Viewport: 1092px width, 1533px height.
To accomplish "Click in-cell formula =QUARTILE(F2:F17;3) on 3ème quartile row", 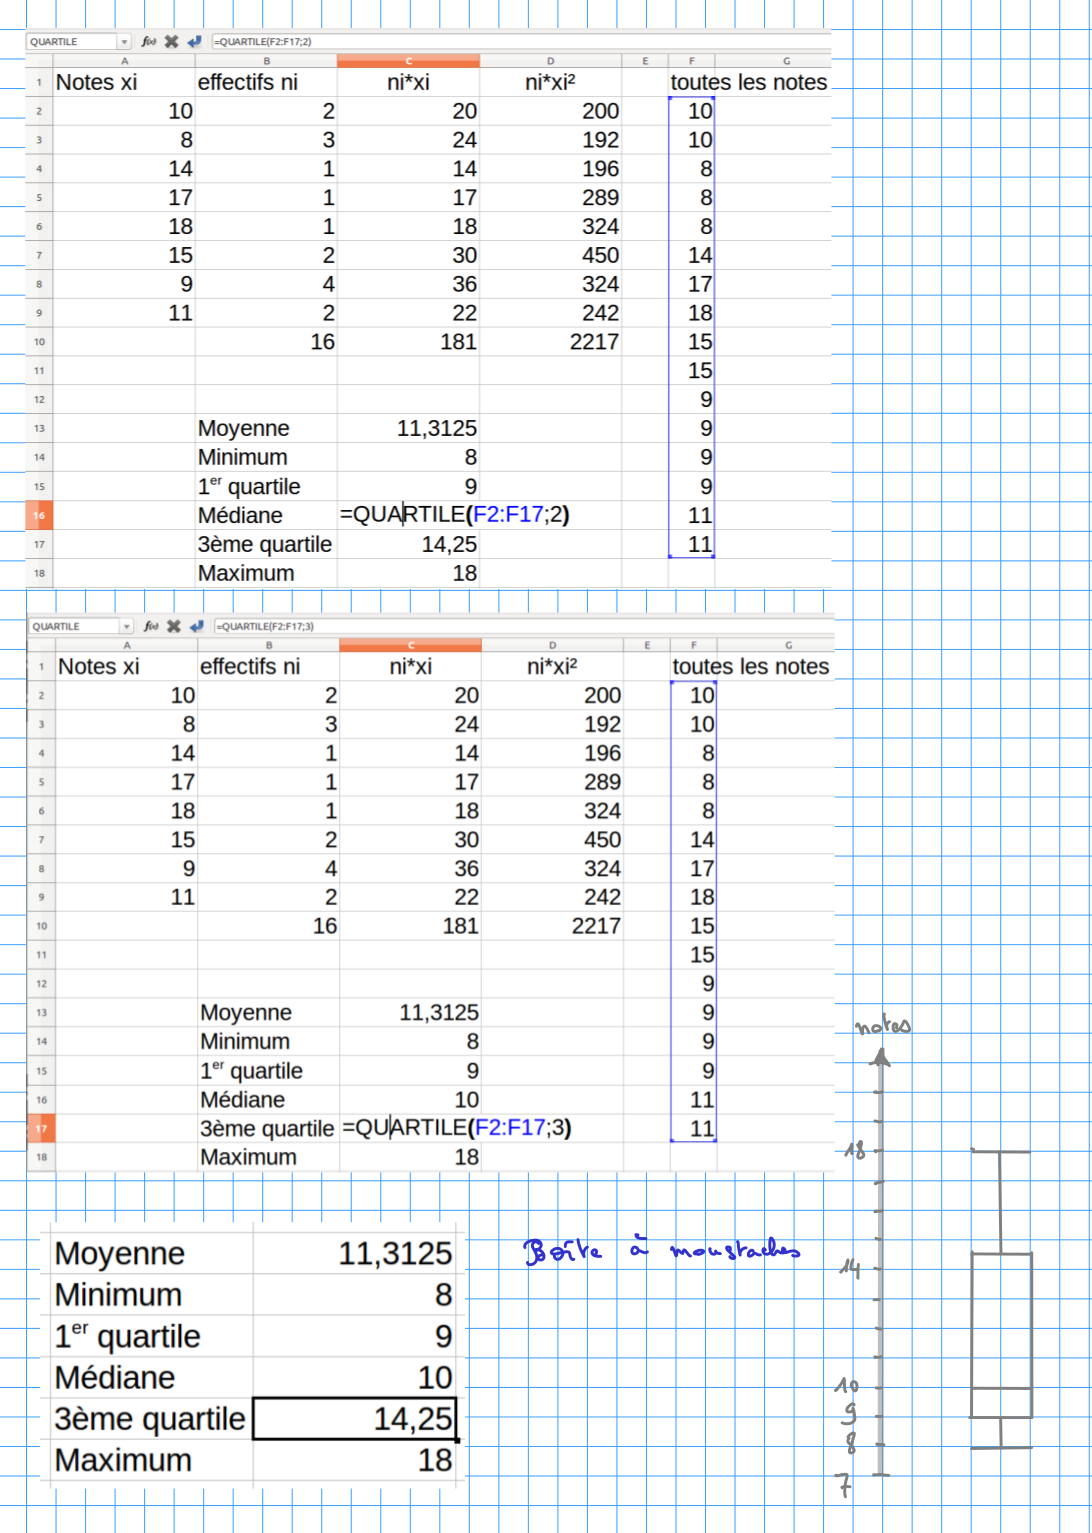I will (x=457, y=1128).
